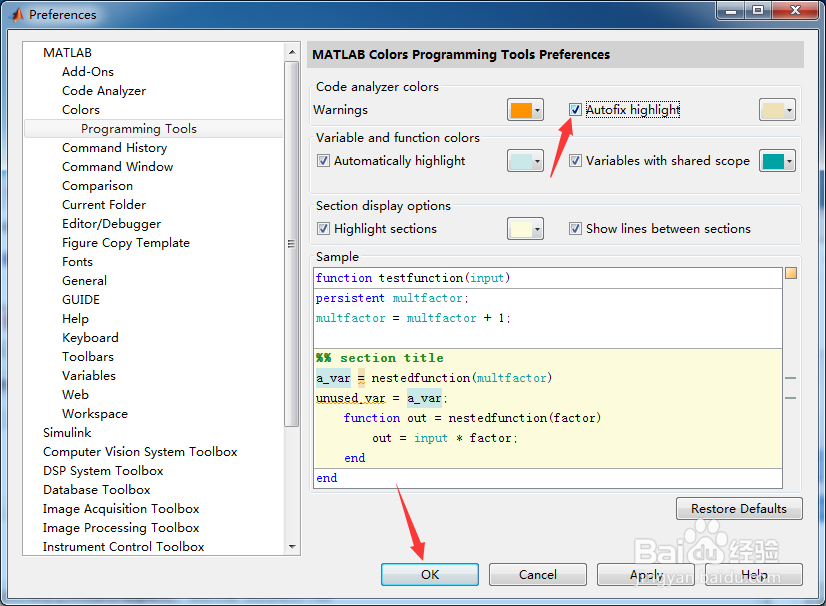Open Help preferences in tree
This screenshot has height=606, width=826.
pyautogui.click(x=75, y=318)
